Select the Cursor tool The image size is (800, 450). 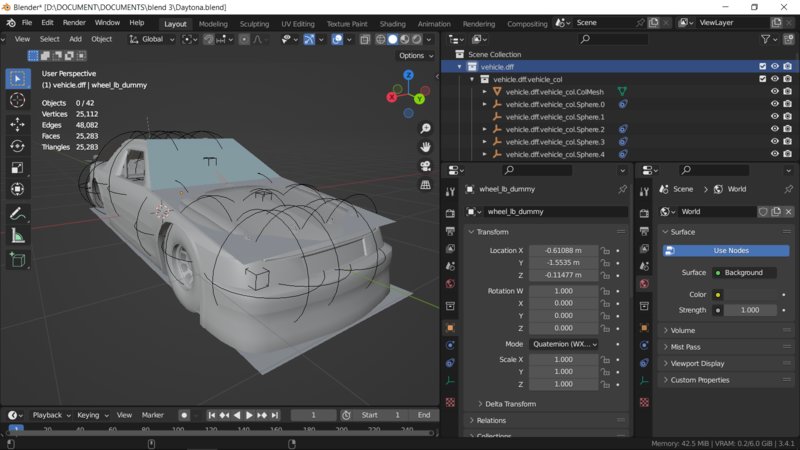18,101
